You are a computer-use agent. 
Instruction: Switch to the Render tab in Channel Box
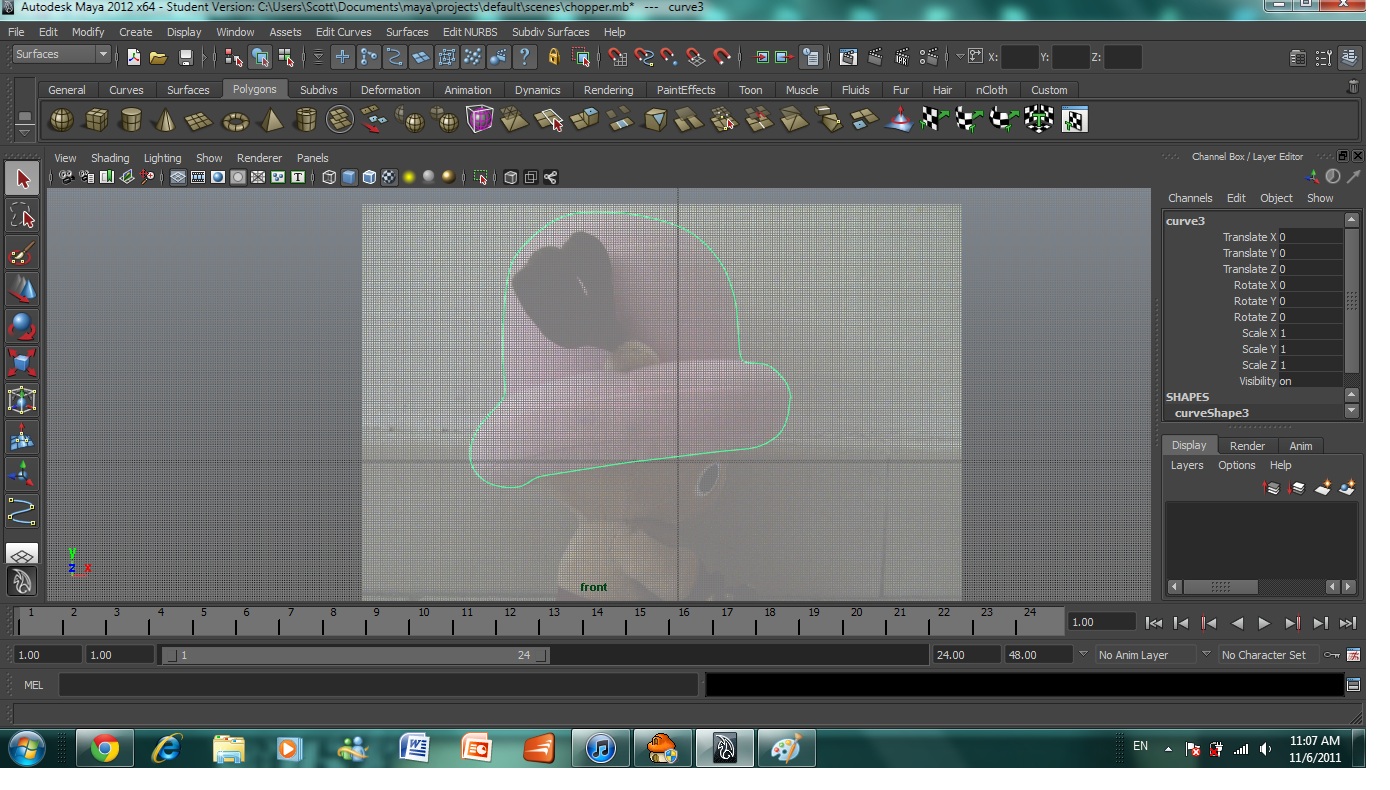pos(1246,445)
